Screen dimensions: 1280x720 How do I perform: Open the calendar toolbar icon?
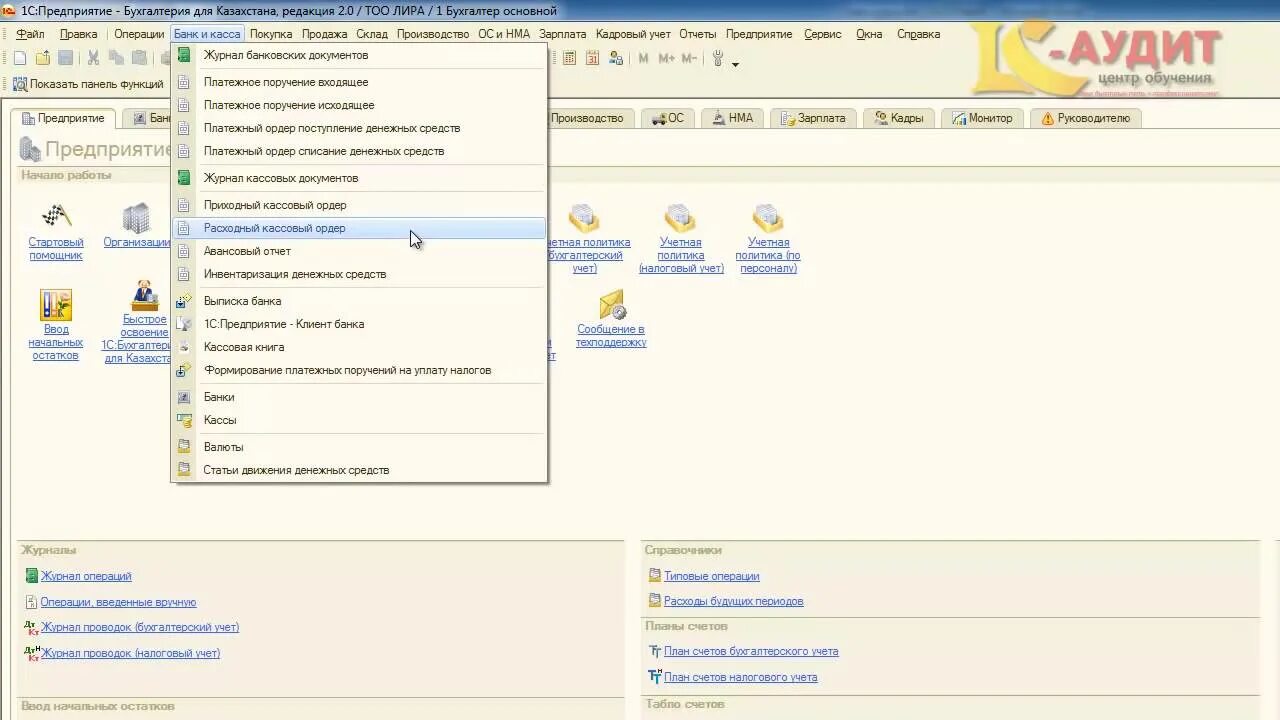click(x=592, y=59)
